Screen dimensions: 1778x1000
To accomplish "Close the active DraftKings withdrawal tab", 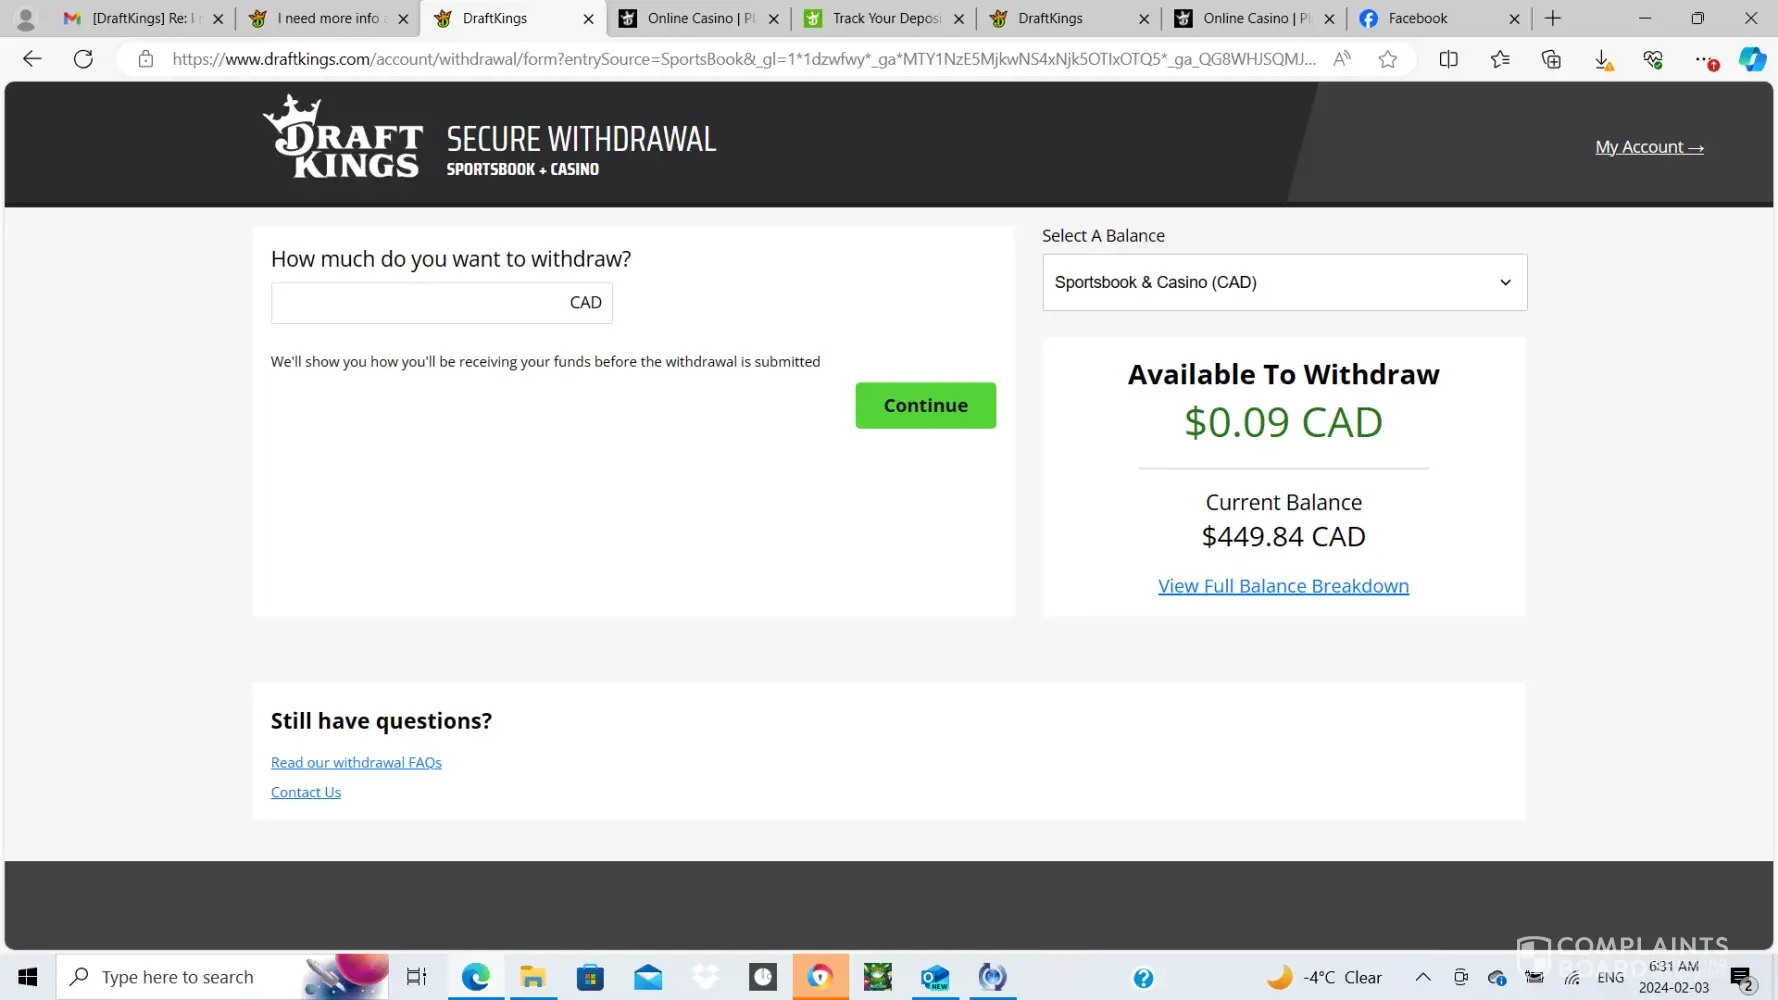I will click(588, 19).
